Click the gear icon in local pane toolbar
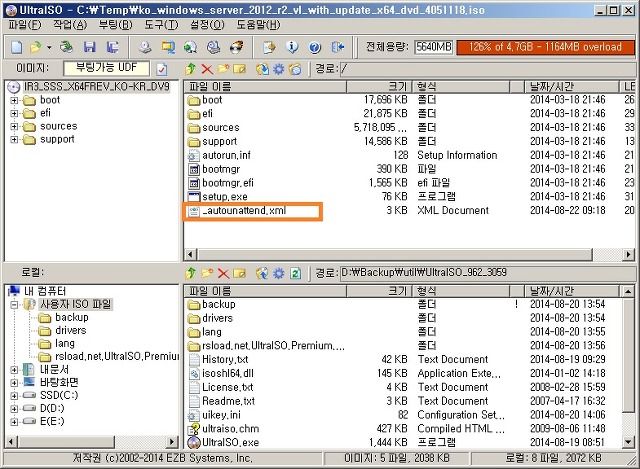The width and height of the screenshot is (640, 469). [x=278, y=273]
